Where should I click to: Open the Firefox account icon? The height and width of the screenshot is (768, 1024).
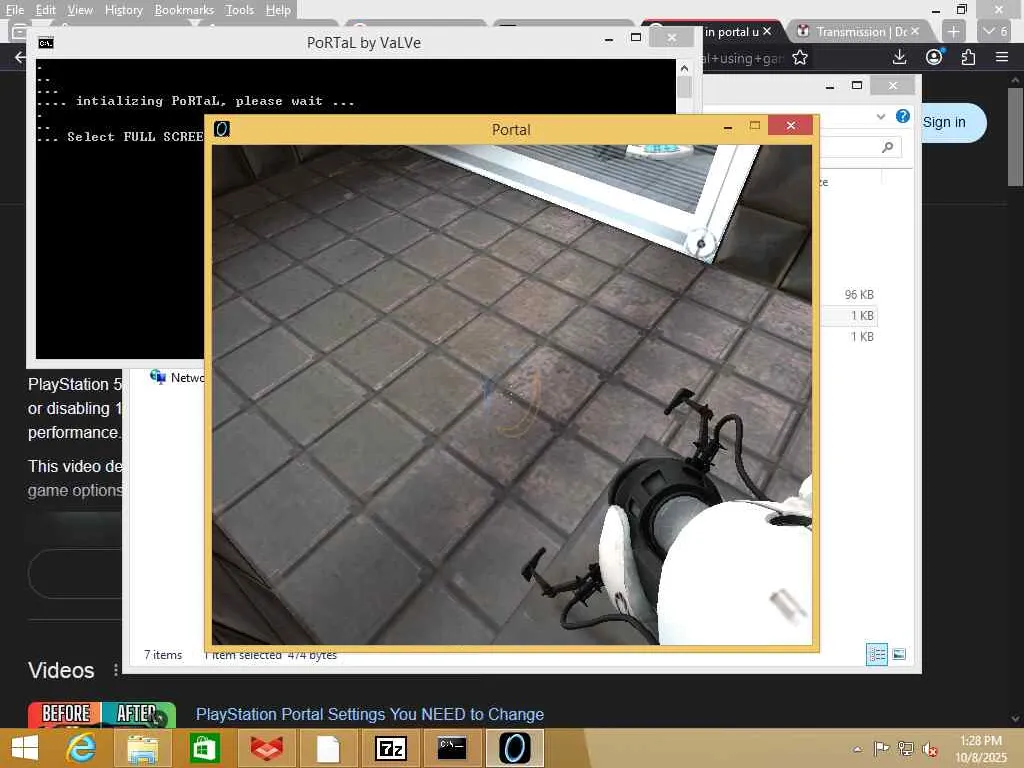click(x=934, y=57)
